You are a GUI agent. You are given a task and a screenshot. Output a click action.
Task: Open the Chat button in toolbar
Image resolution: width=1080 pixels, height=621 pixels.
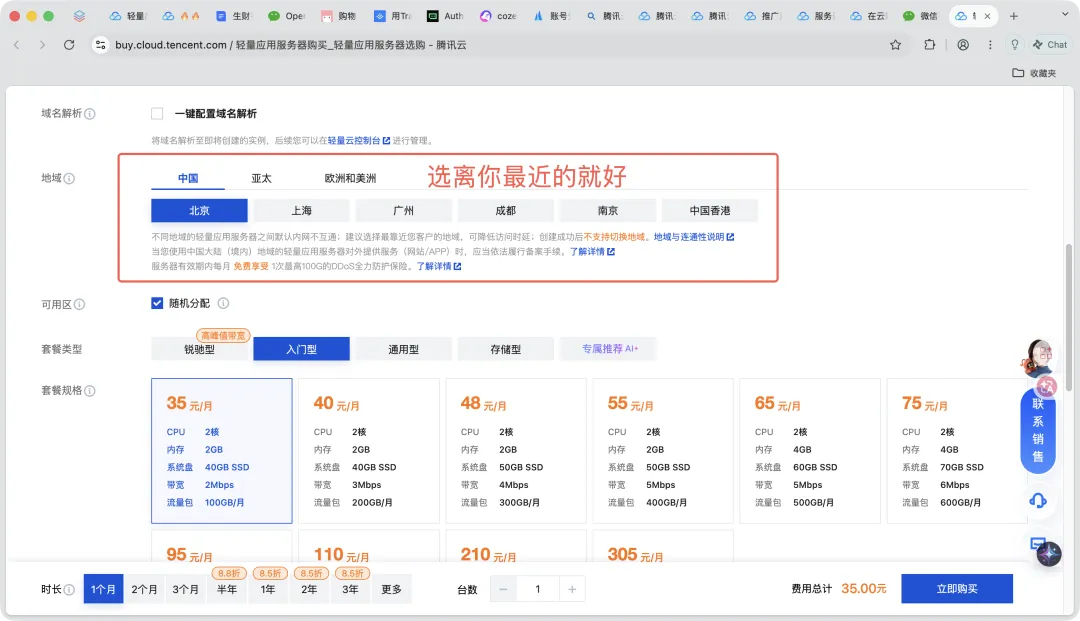point(1050,45)
